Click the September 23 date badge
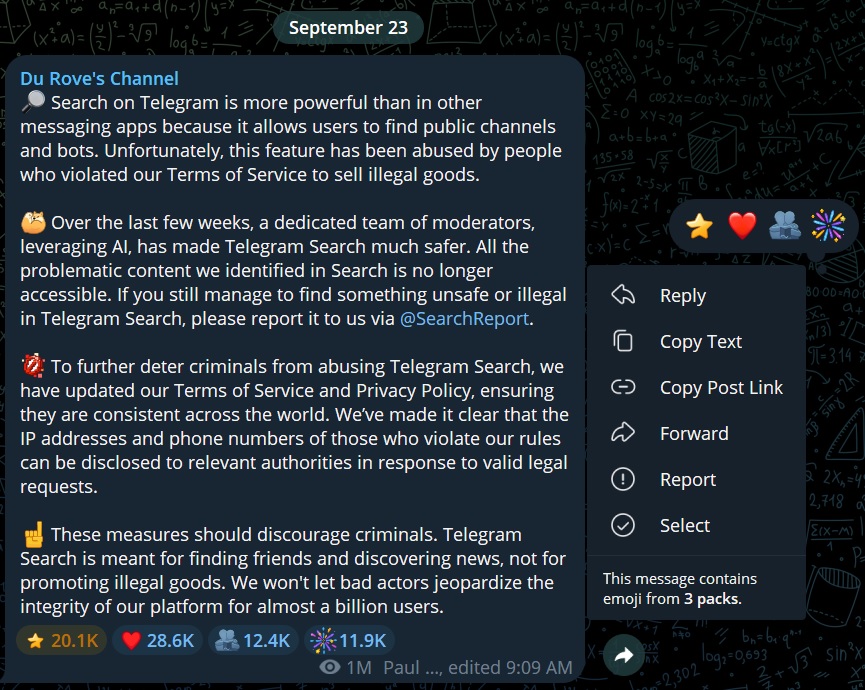 (x=348, y=28)
